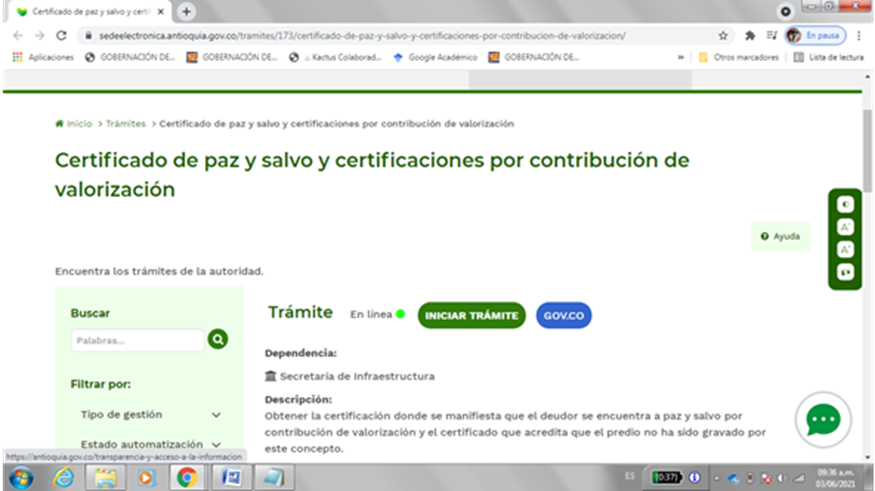Open the media control icon in toolbar

point(772,36)
